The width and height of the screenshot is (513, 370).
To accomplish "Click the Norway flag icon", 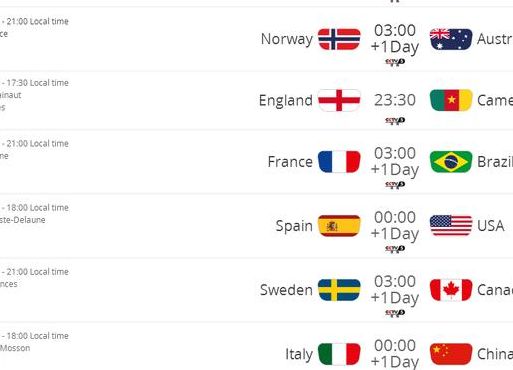I will pyautogui.click(x=339, y=39).
